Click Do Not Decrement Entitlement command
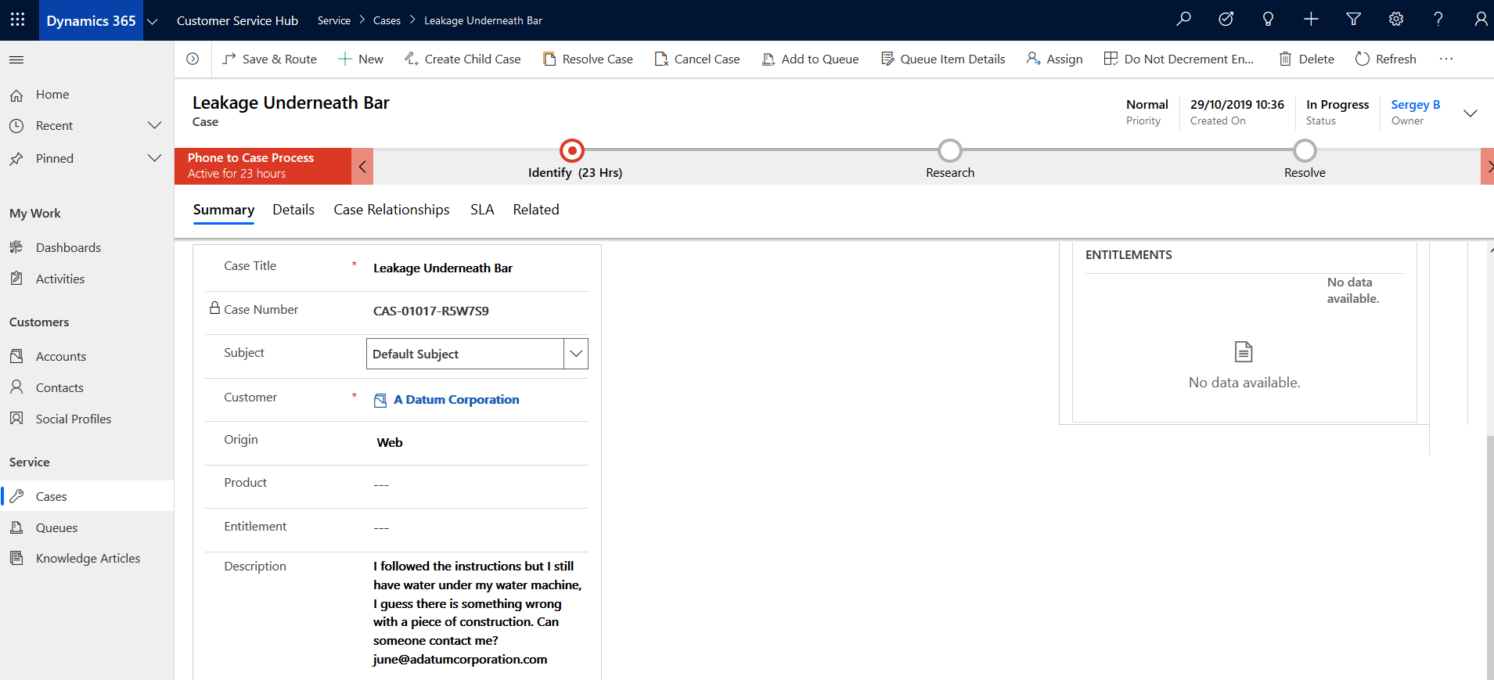 (x=1178, y=59)
